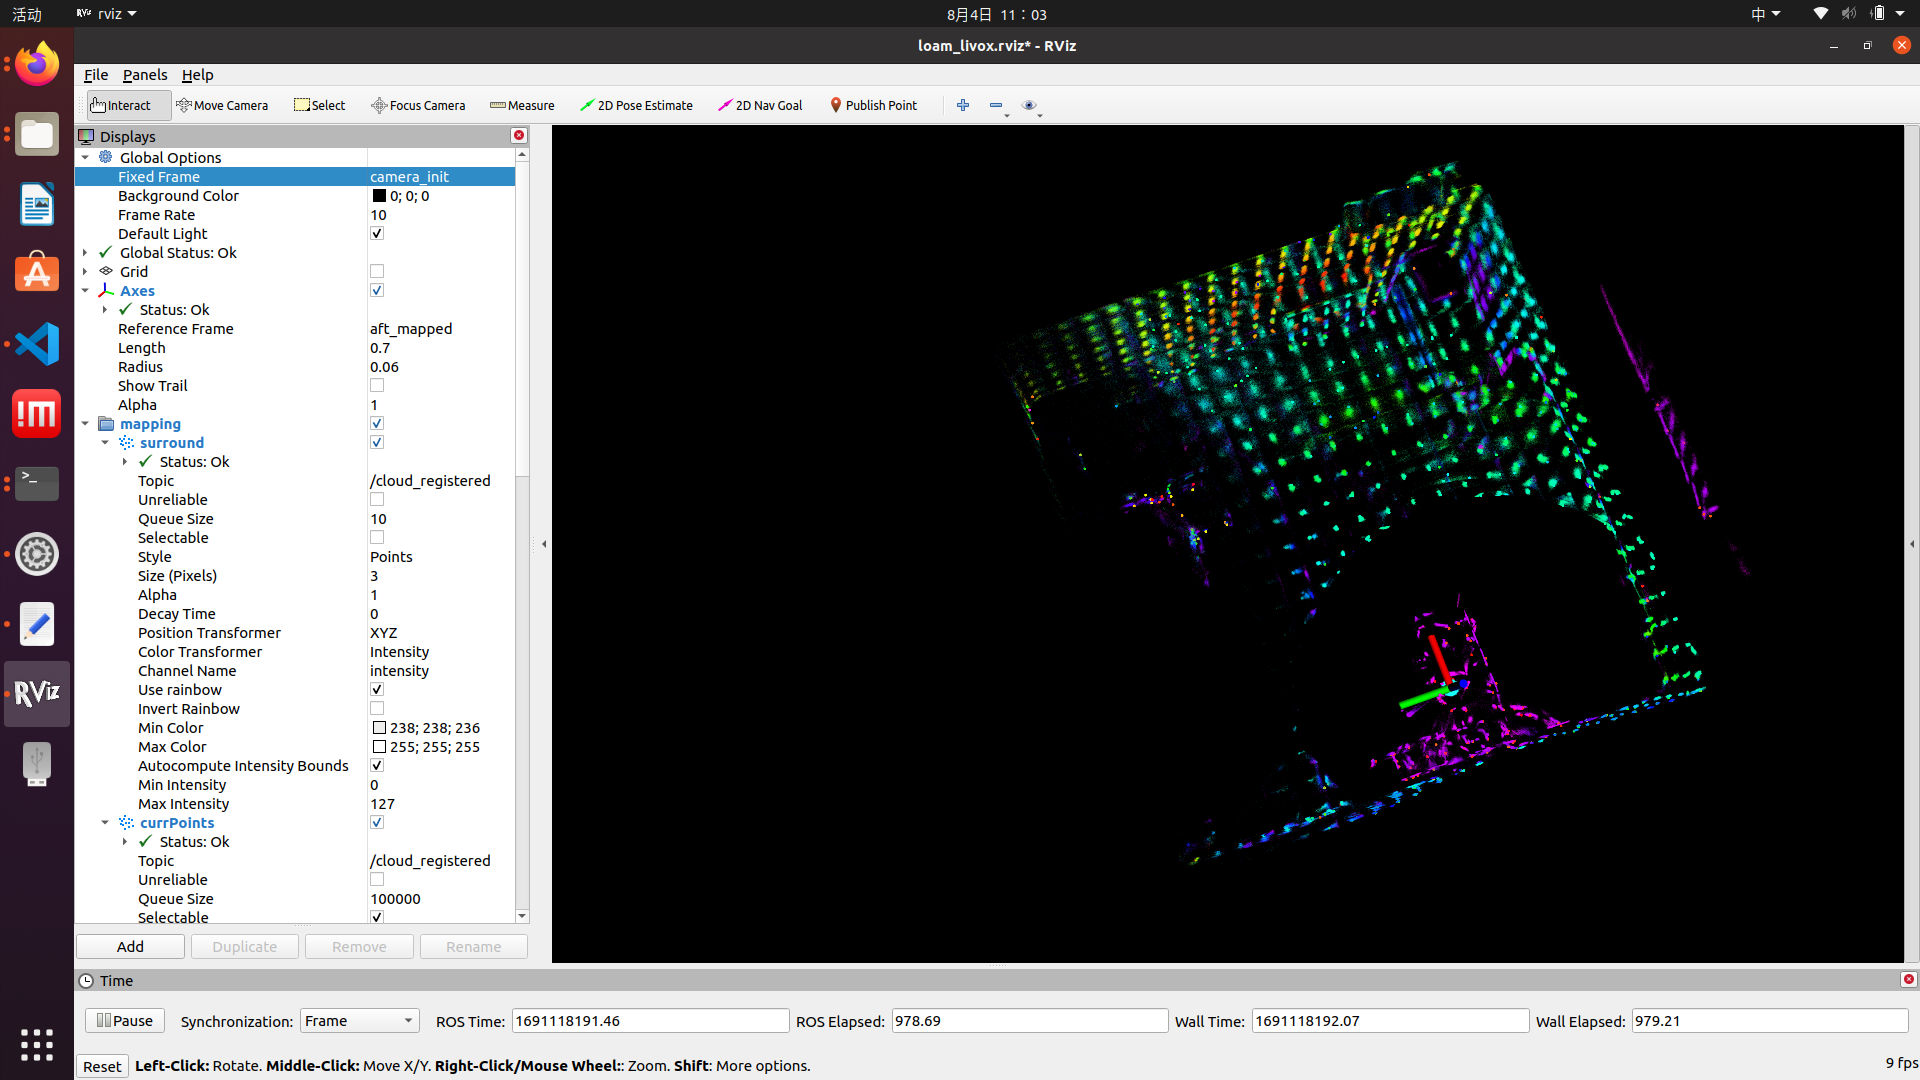Click the Publish Point tool
The image size is (1920, 1080).
click(873, 105)
